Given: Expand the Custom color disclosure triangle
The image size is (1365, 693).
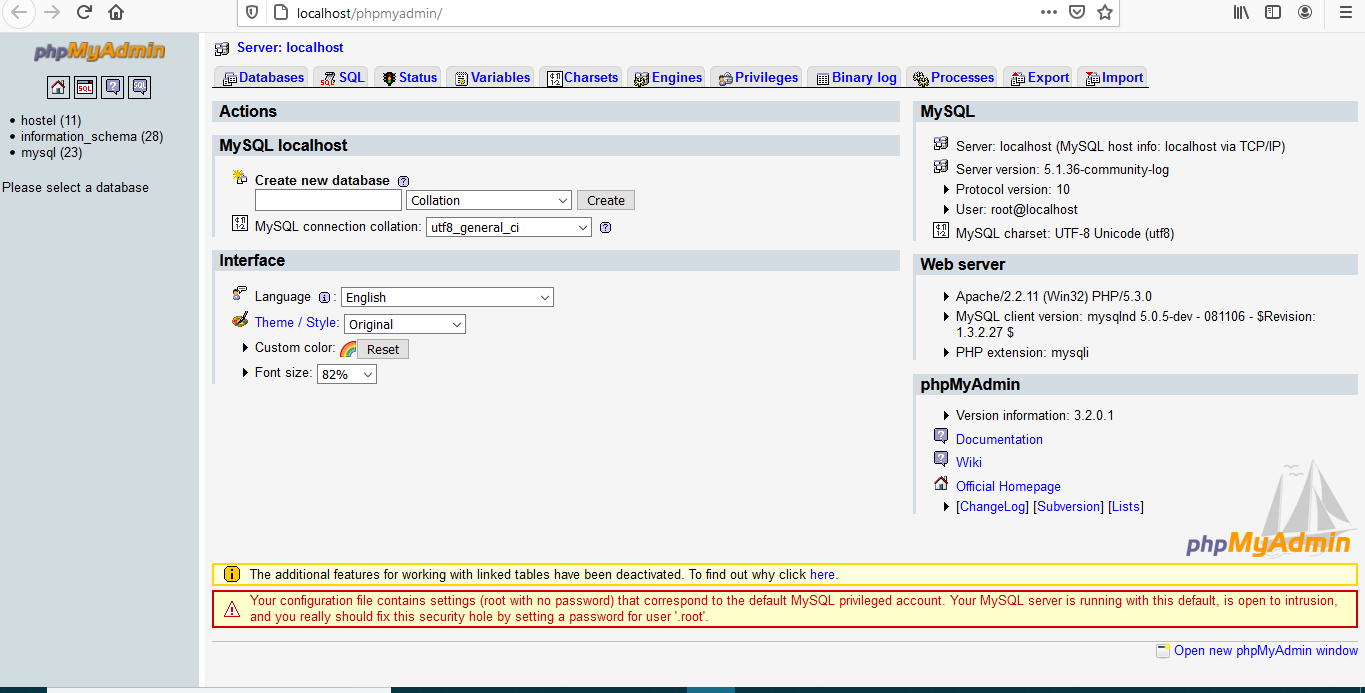Looking at the screenshot, I should (x=245, y=348).
